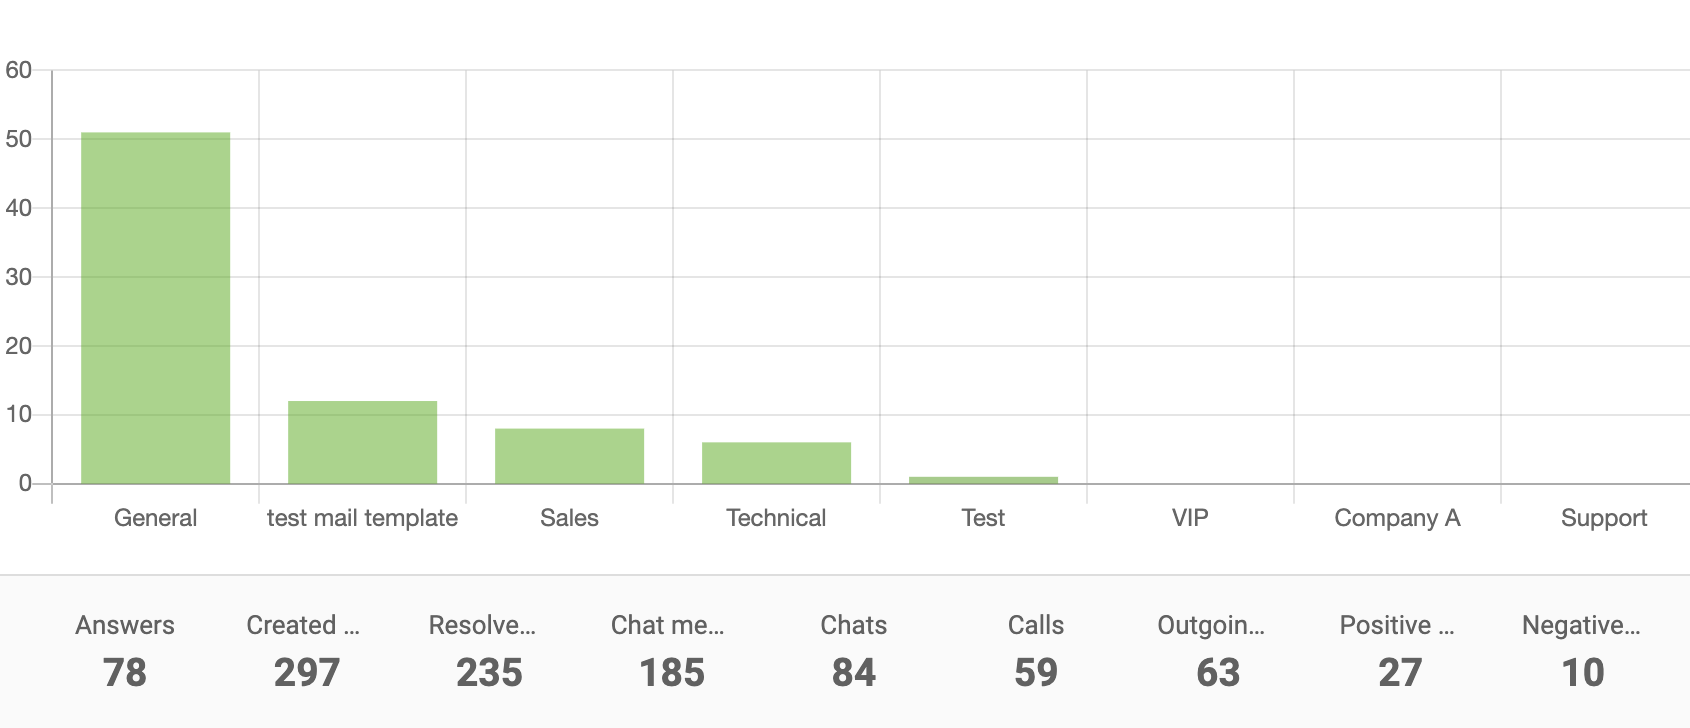Select the Answers stat showing 78
This screenshot has width=1690, height=728.
125,651
